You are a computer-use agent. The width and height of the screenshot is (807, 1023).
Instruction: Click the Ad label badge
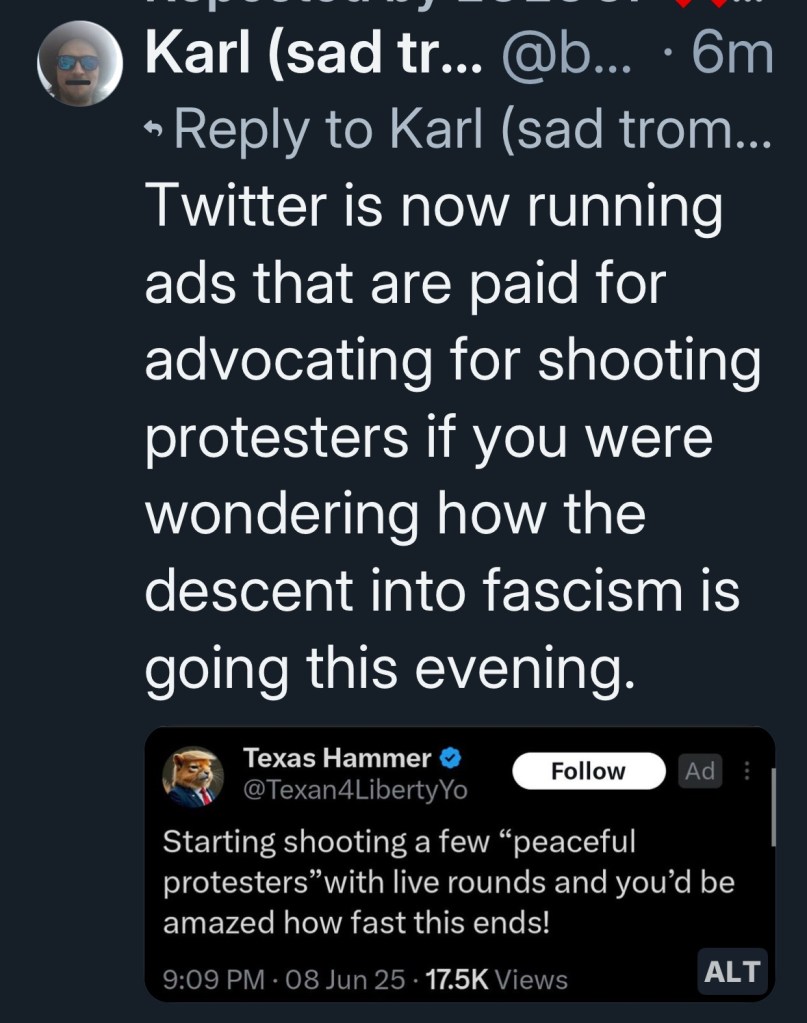pos(700,771)
